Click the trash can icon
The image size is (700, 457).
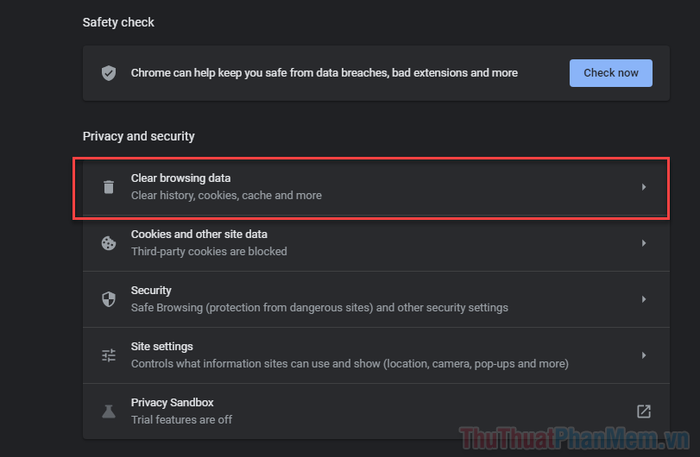coord(108,187)
